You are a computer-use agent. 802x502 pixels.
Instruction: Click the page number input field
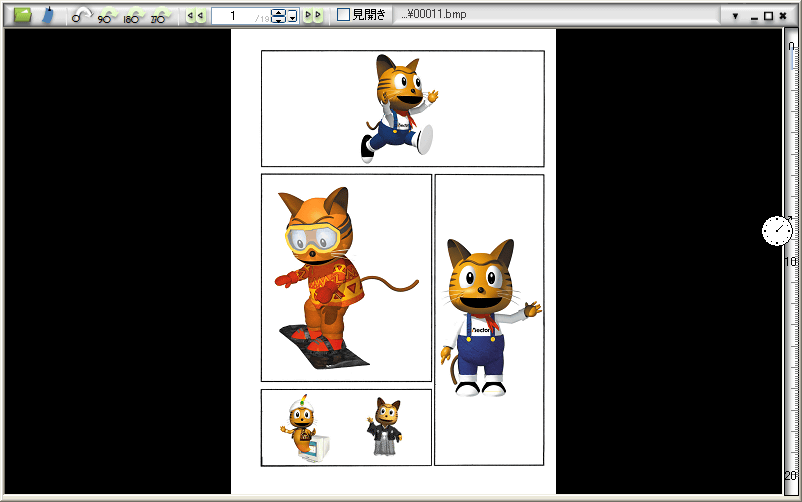click(240, 16)
